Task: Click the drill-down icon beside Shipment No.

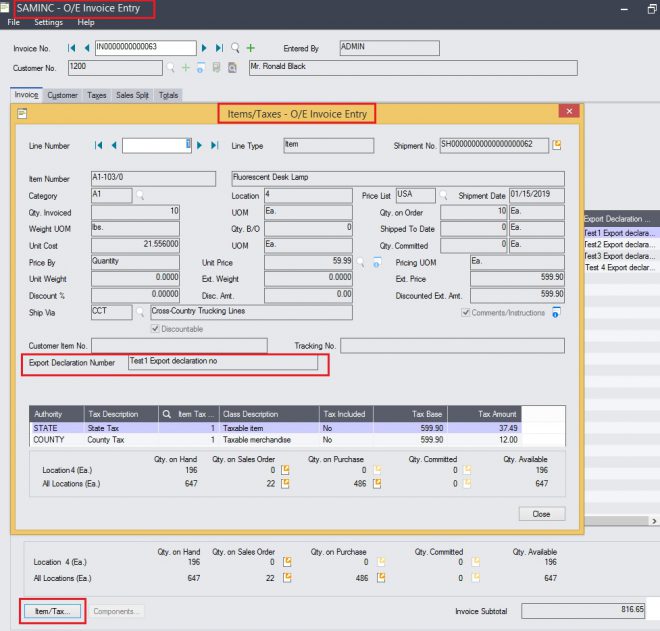Action: pos(557,145)
